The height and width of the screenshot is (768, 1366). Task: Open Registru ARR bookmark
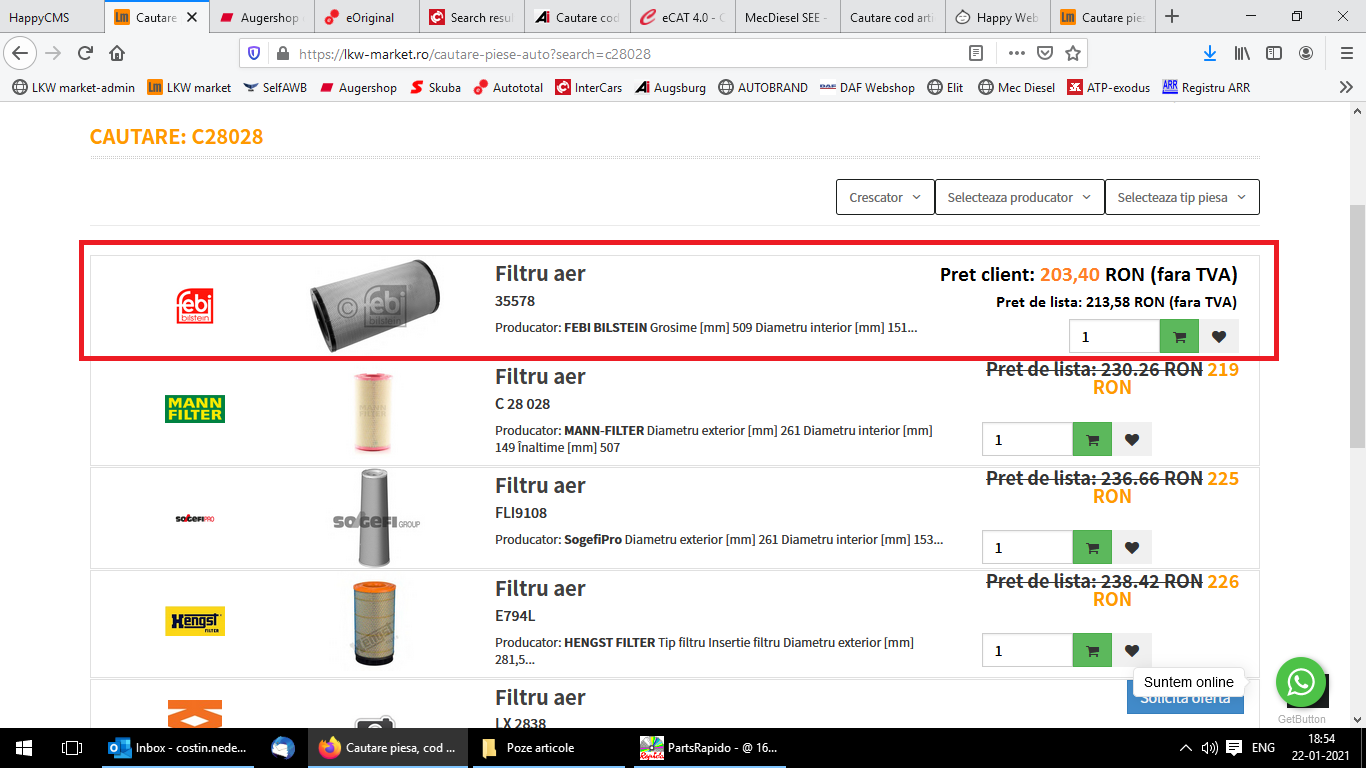click(1206, 87)
